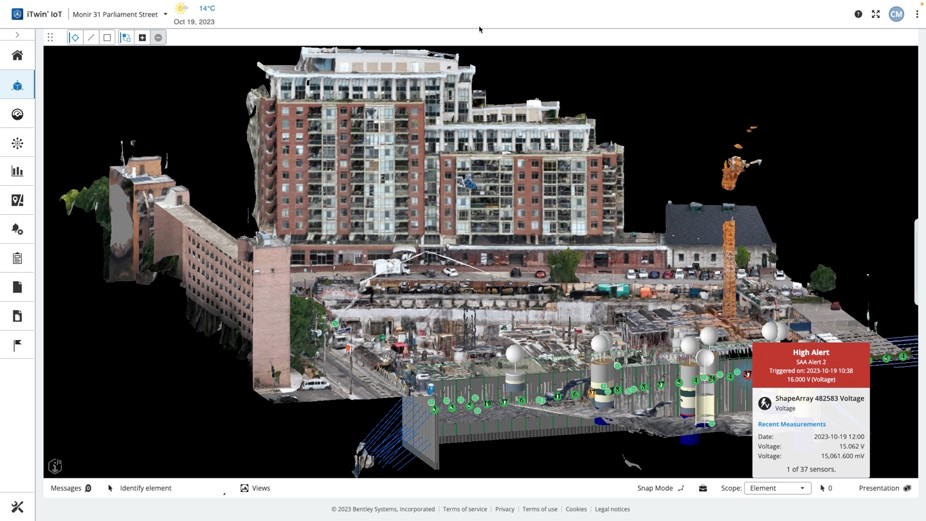Open the Terms of service link

click(465, 509)
